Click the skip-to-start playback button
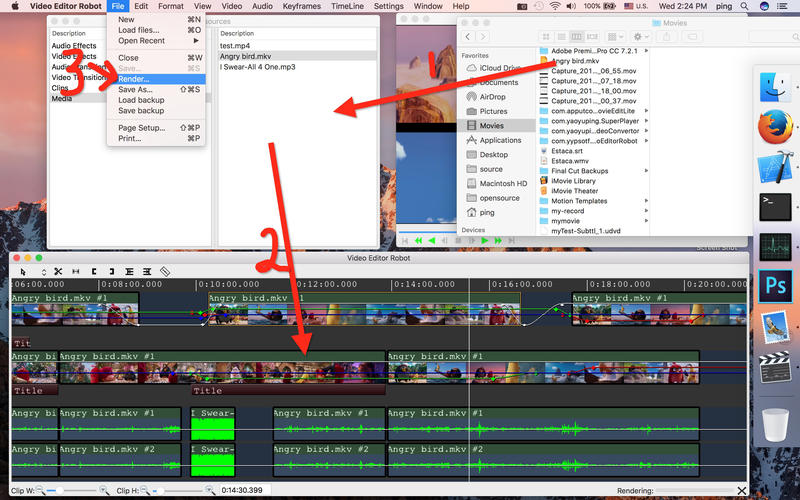This screenshot has width=800, height=500. pyautogui.click(x=405, y=240)
